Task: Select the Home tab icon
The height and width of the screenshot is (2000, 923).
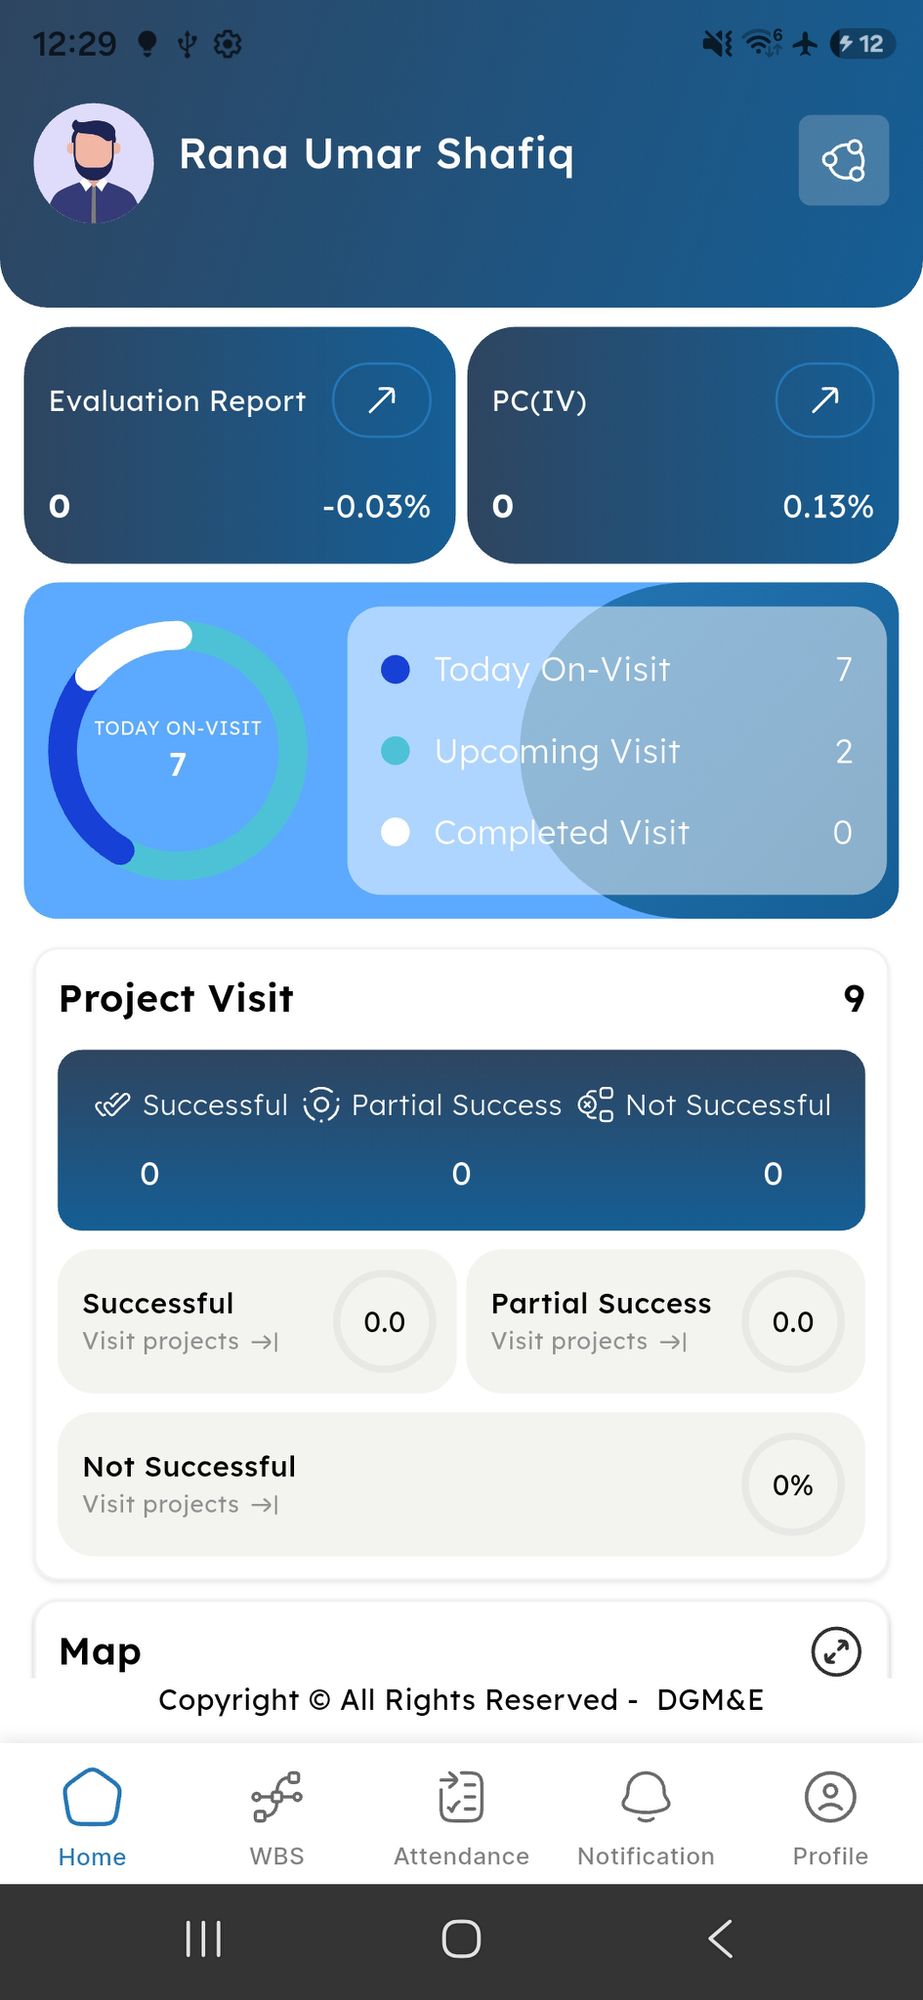Action: (x=92, y=1797)
